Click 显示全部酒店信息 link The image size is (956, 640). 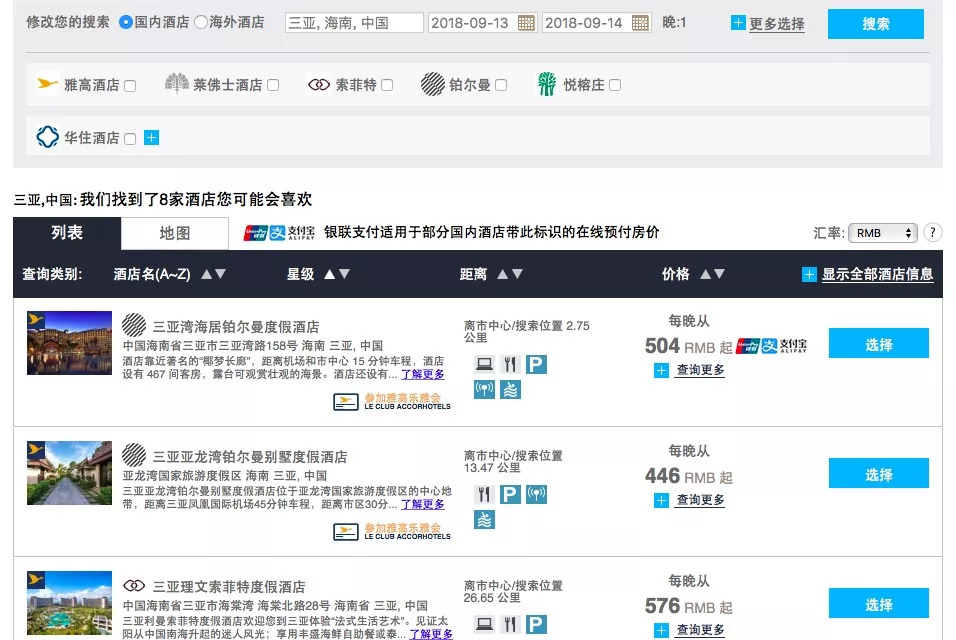(x=877, y=275)
